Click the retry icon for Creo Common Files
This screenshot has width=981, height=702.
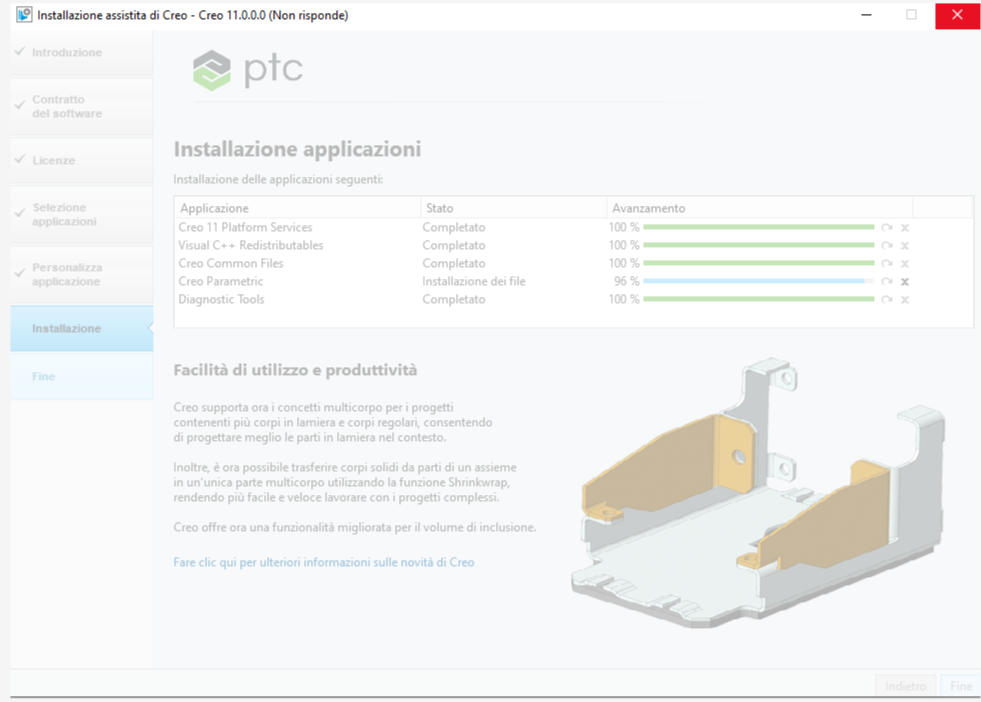click(x=887, y=263)
